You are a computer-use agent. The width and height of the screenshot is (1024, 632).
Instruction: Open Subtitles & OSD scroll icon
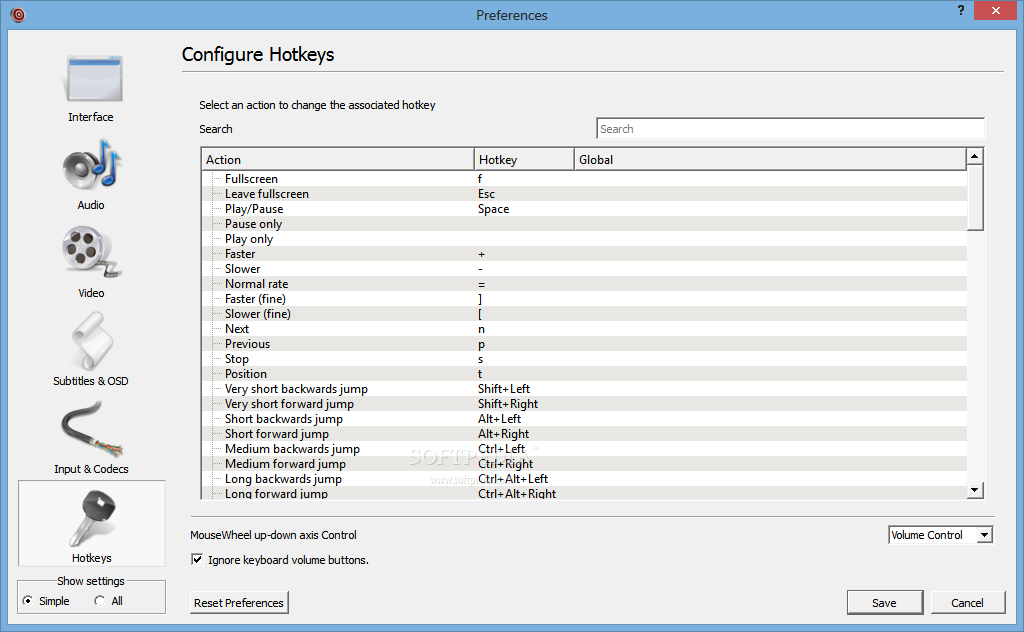[91, 341]
